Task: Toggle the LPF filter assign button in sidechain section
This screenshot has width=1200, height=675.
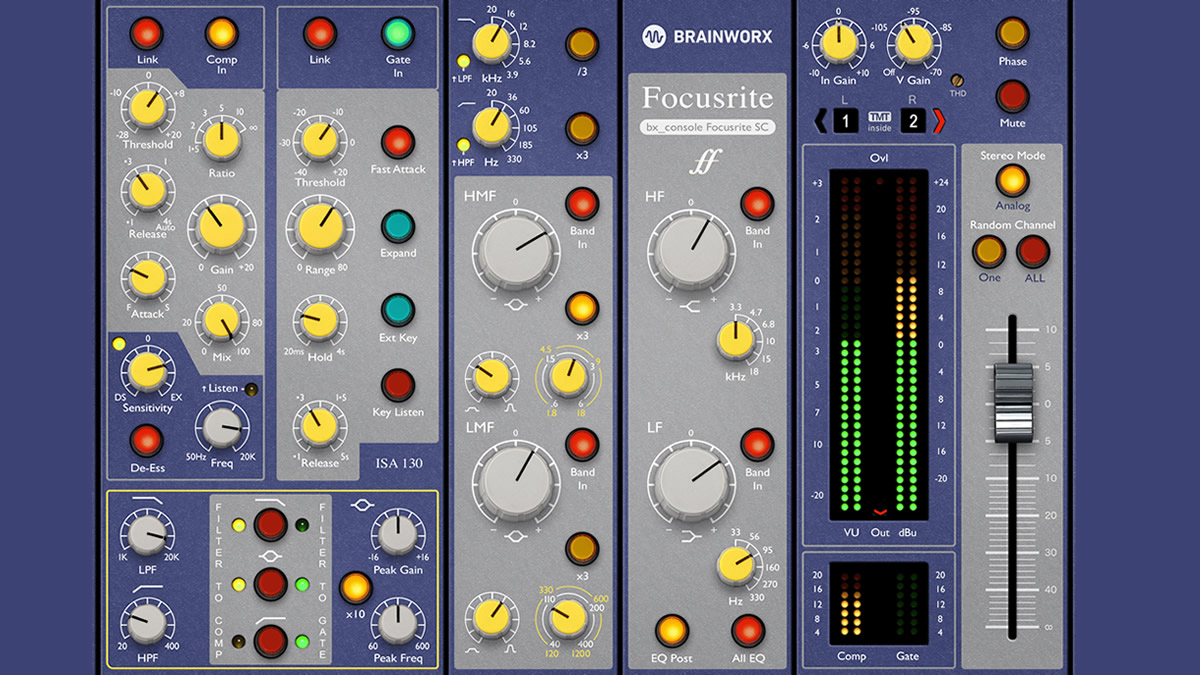Action: point(271,526)
